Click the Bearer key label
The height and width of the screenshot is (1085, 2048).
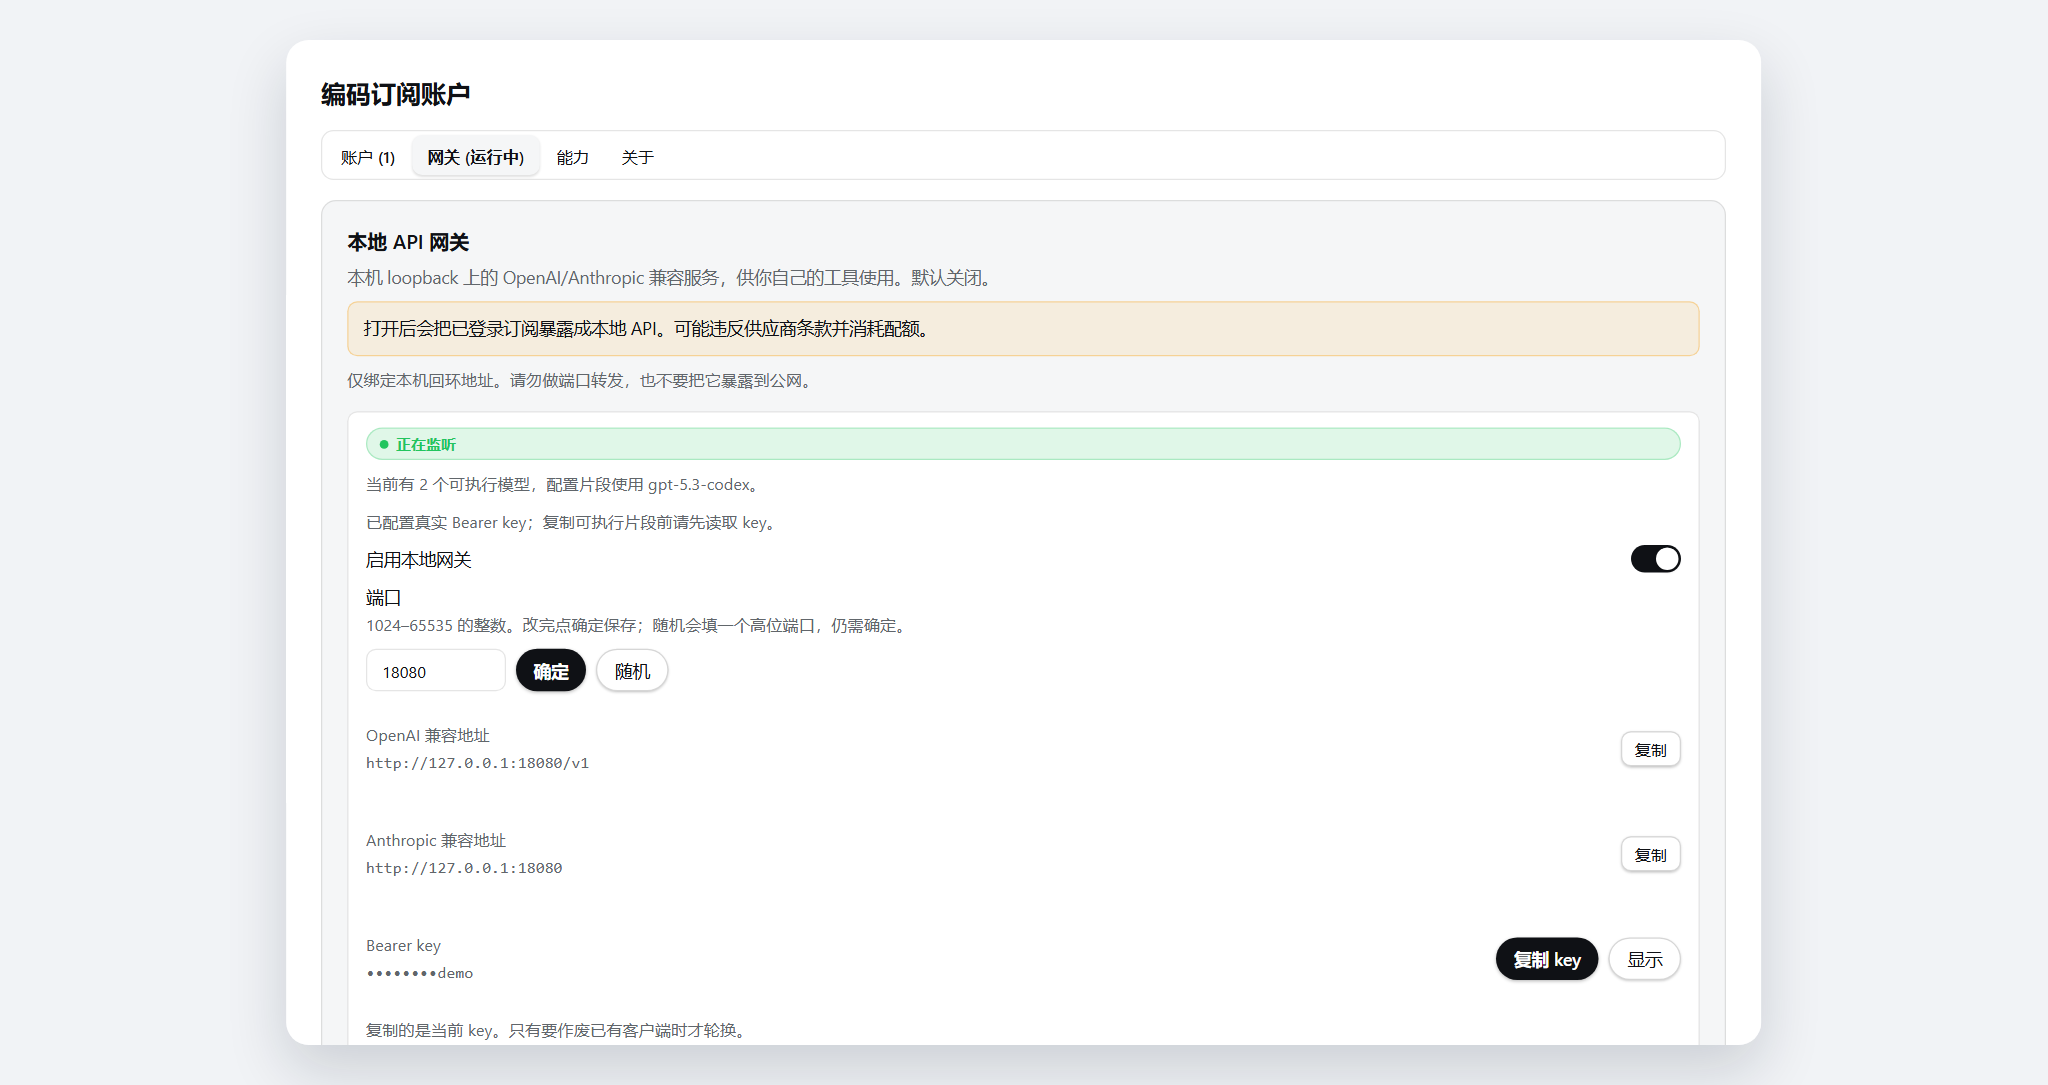[x=403, y=946]
